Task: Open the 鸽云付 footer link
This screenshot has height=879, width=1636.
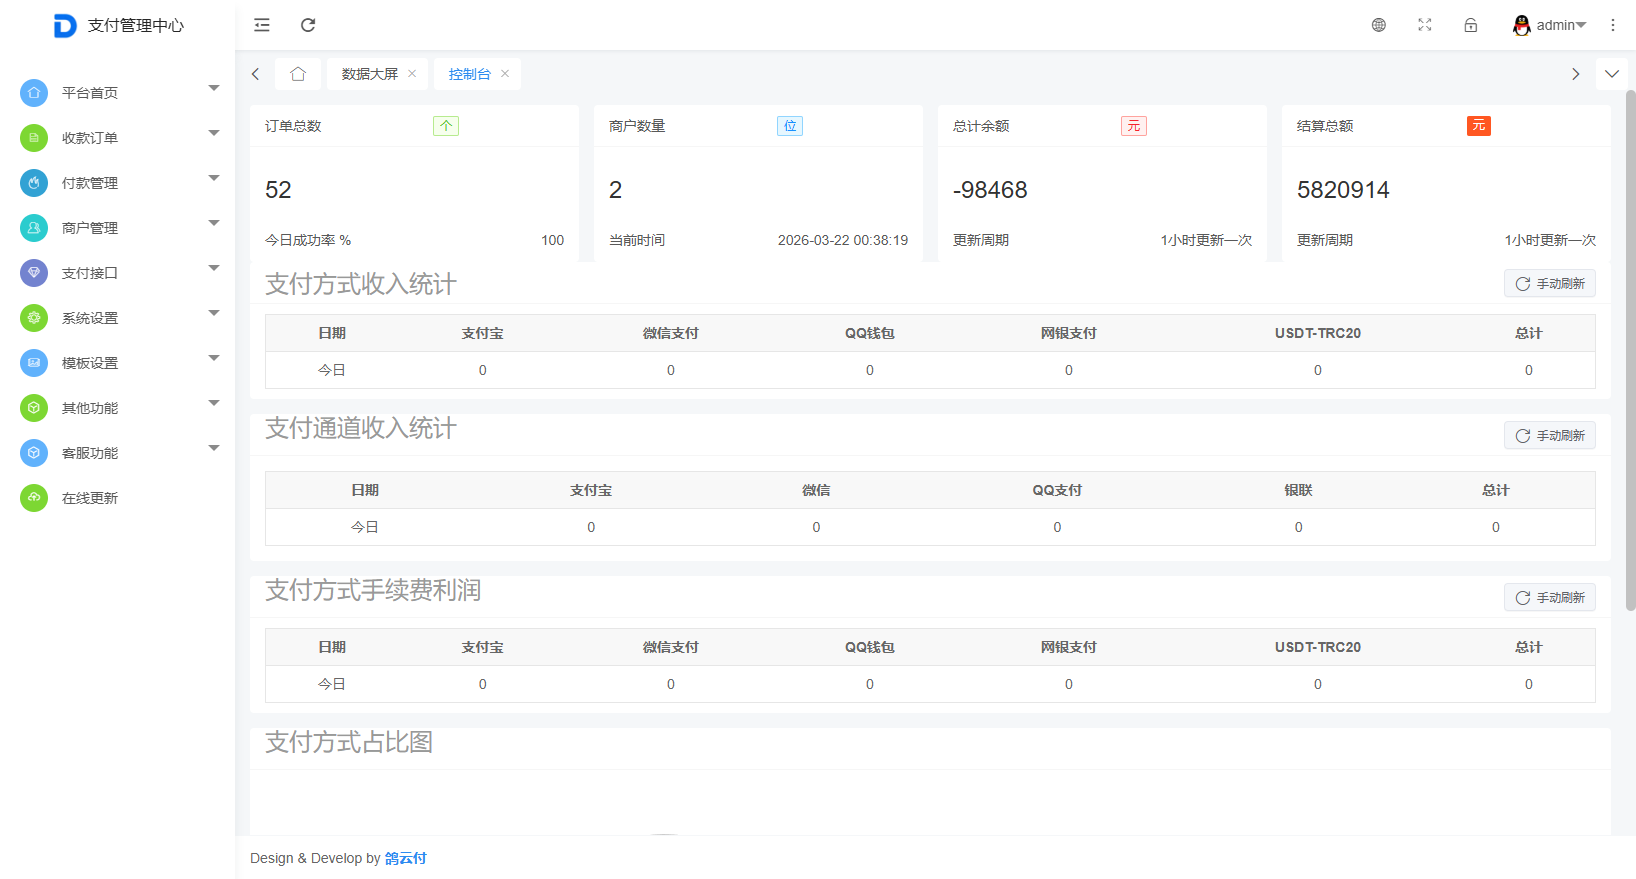Action: [x=406, y=858]
